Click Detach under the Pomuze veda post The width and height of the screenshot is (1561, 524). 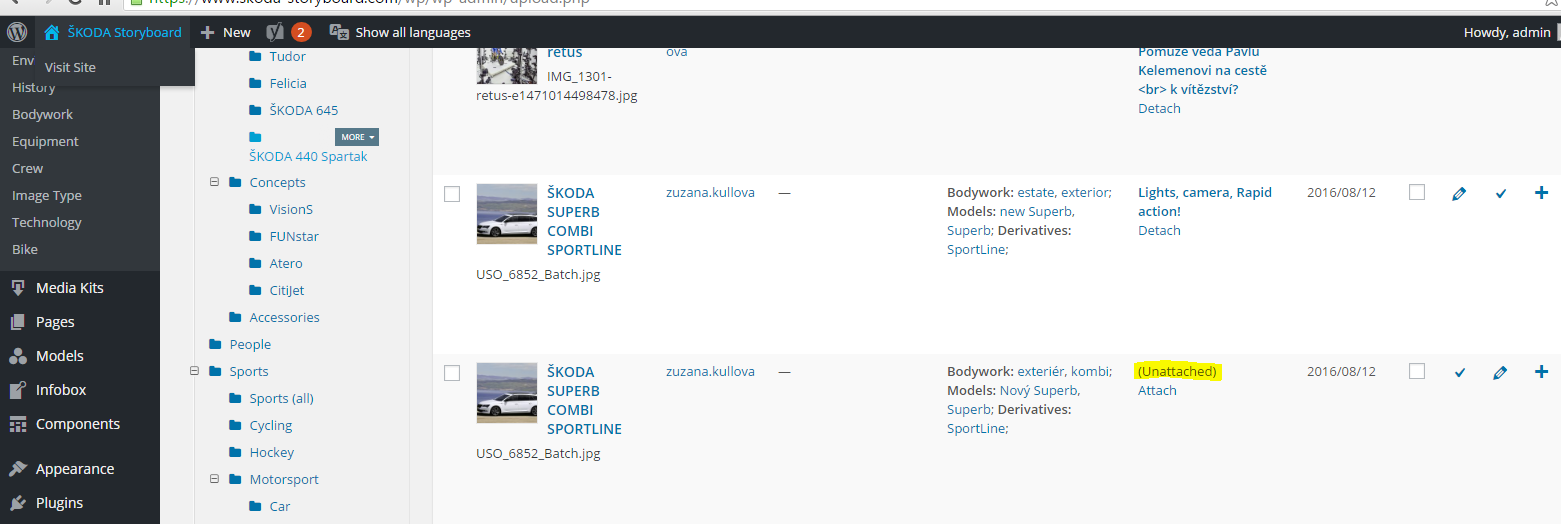coord(1159,108)
